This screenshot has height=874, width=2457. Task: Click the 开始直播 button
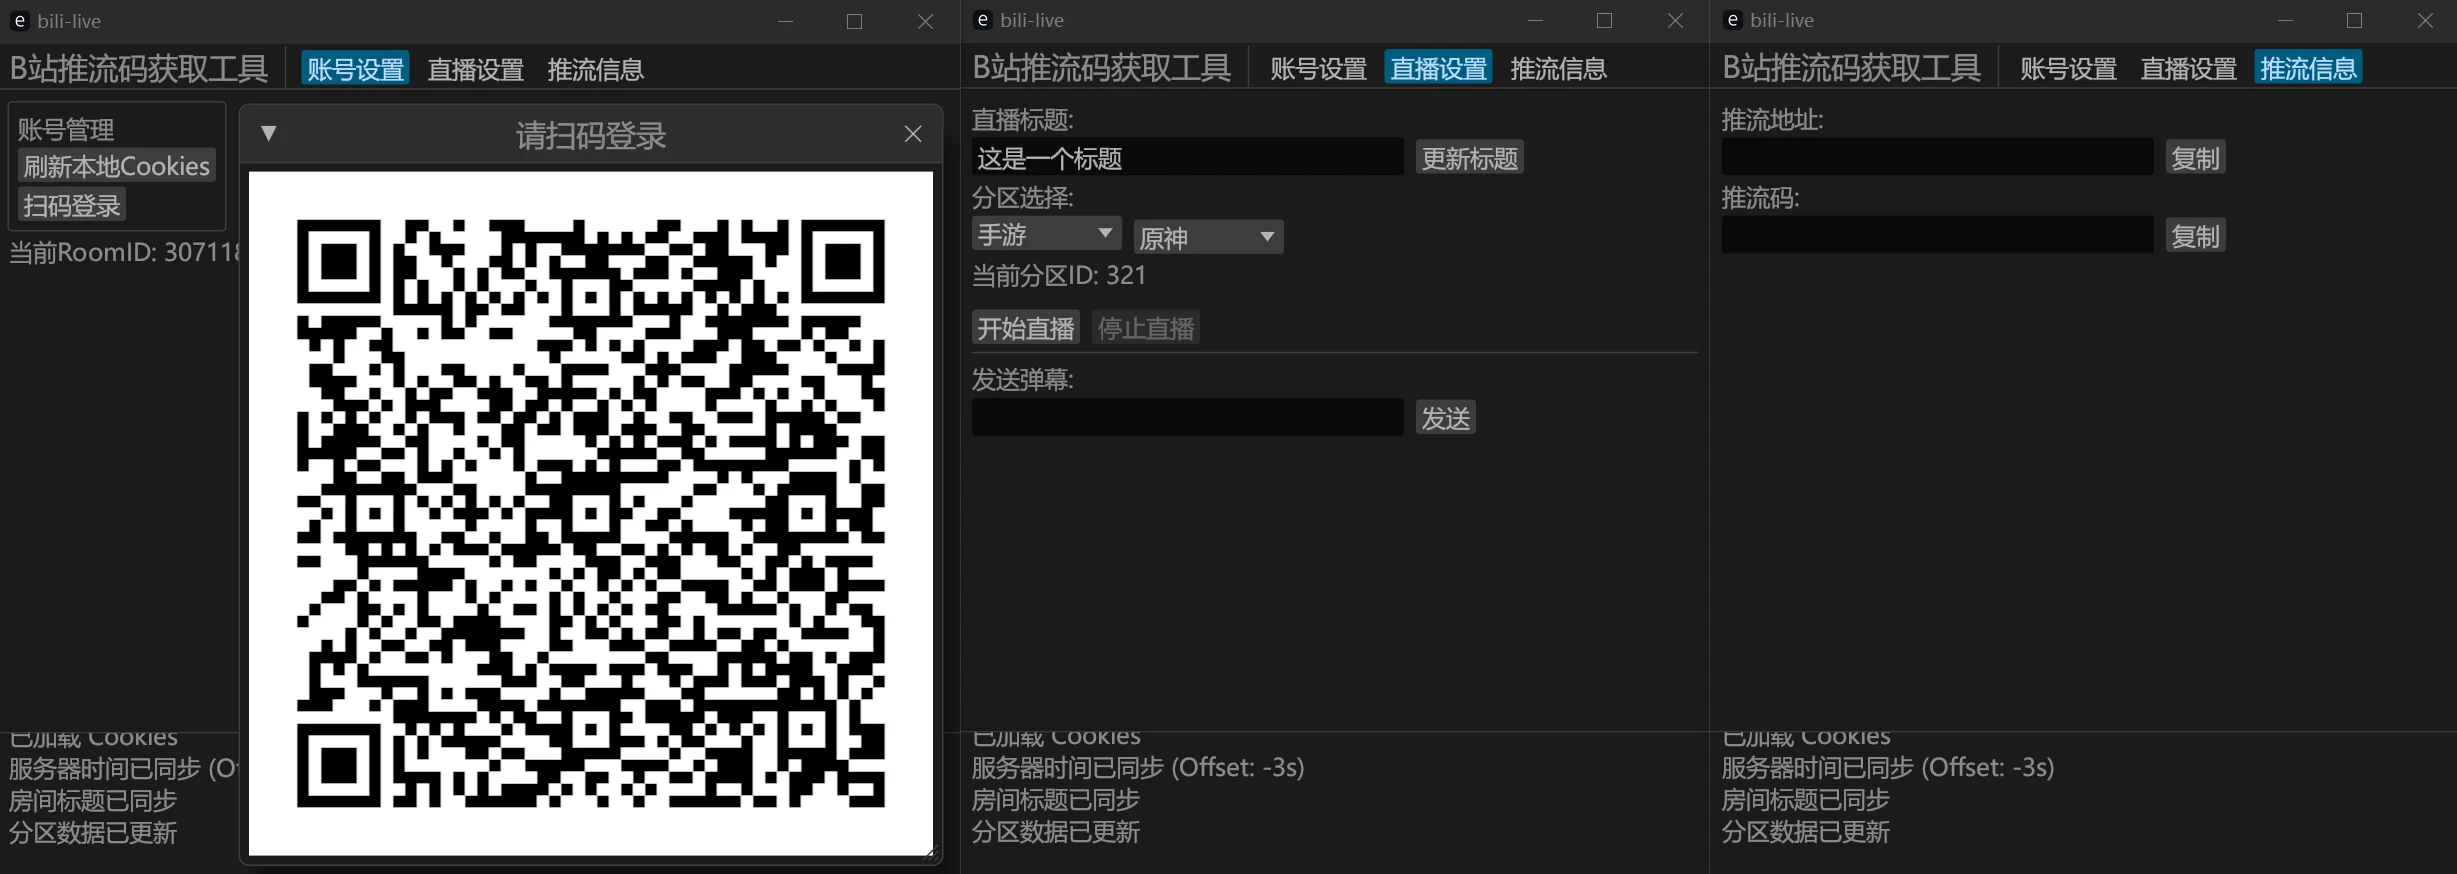[x=1026, y=328]
